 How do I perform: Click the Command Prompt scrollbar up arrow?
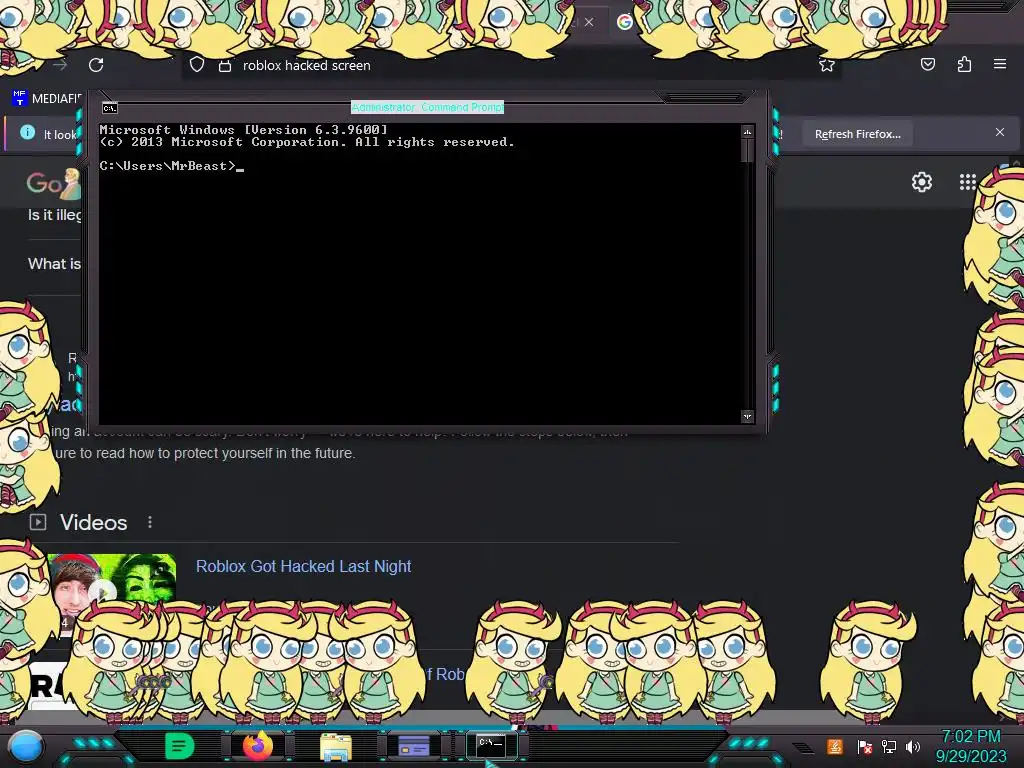[747, 132]
